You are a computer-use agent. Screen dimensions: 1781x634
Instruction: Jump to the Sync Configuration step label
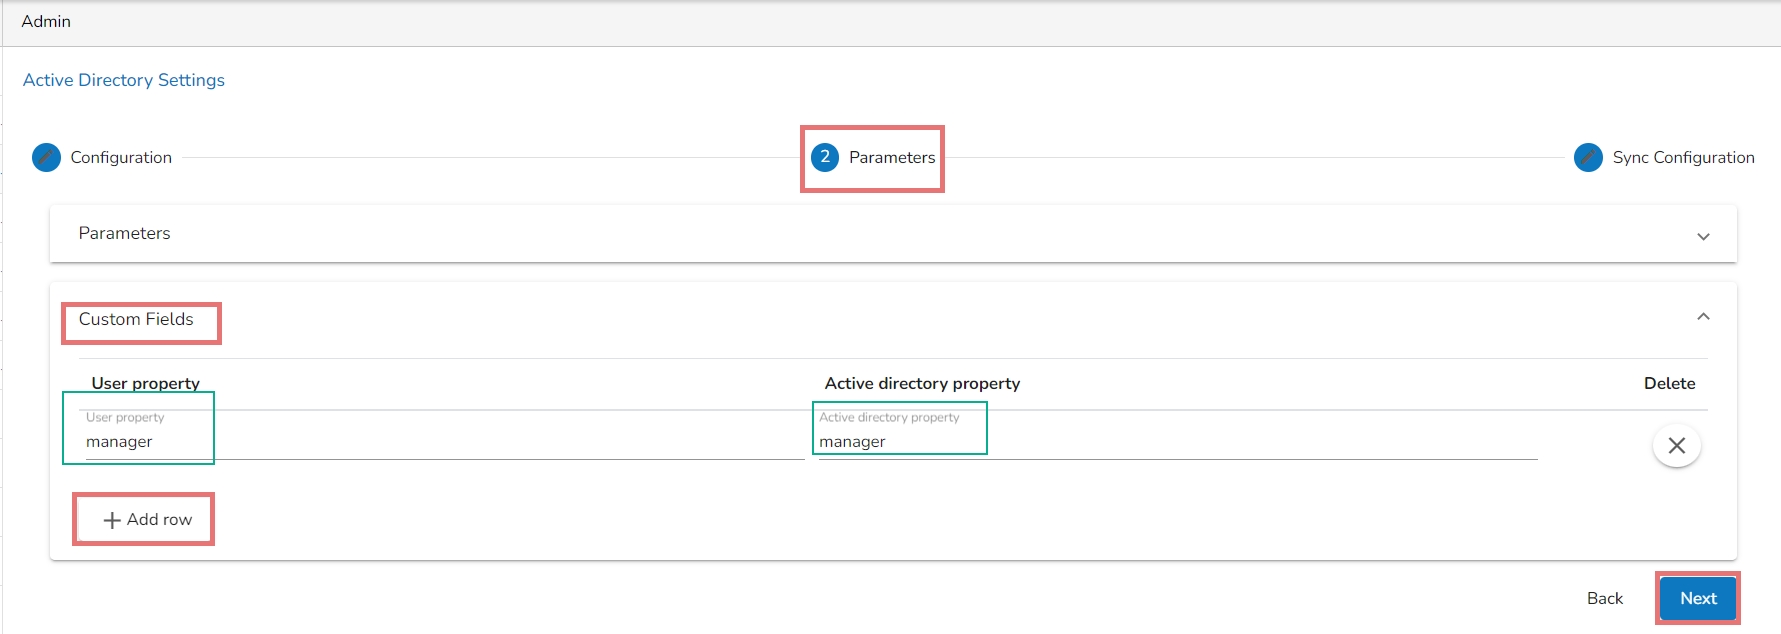click(1683, 158)
